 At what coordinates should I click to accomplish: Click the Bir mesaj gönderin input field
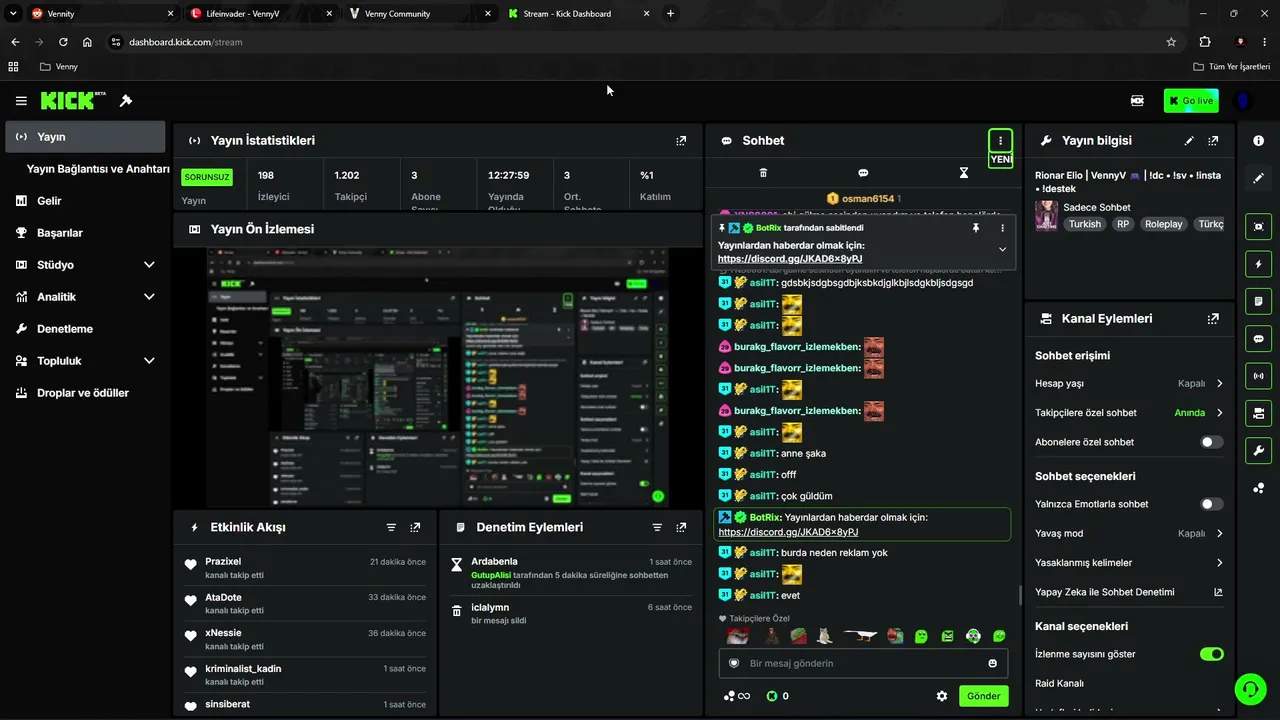click(x=861, y=663)
